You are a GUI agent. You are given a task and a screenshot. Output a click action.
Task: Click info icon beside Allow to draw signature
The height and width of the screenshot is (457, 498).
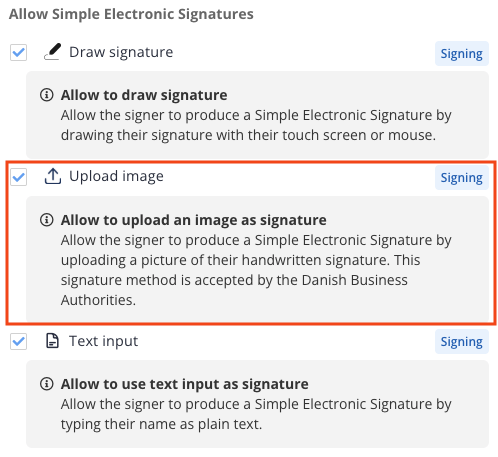point(47,95)
